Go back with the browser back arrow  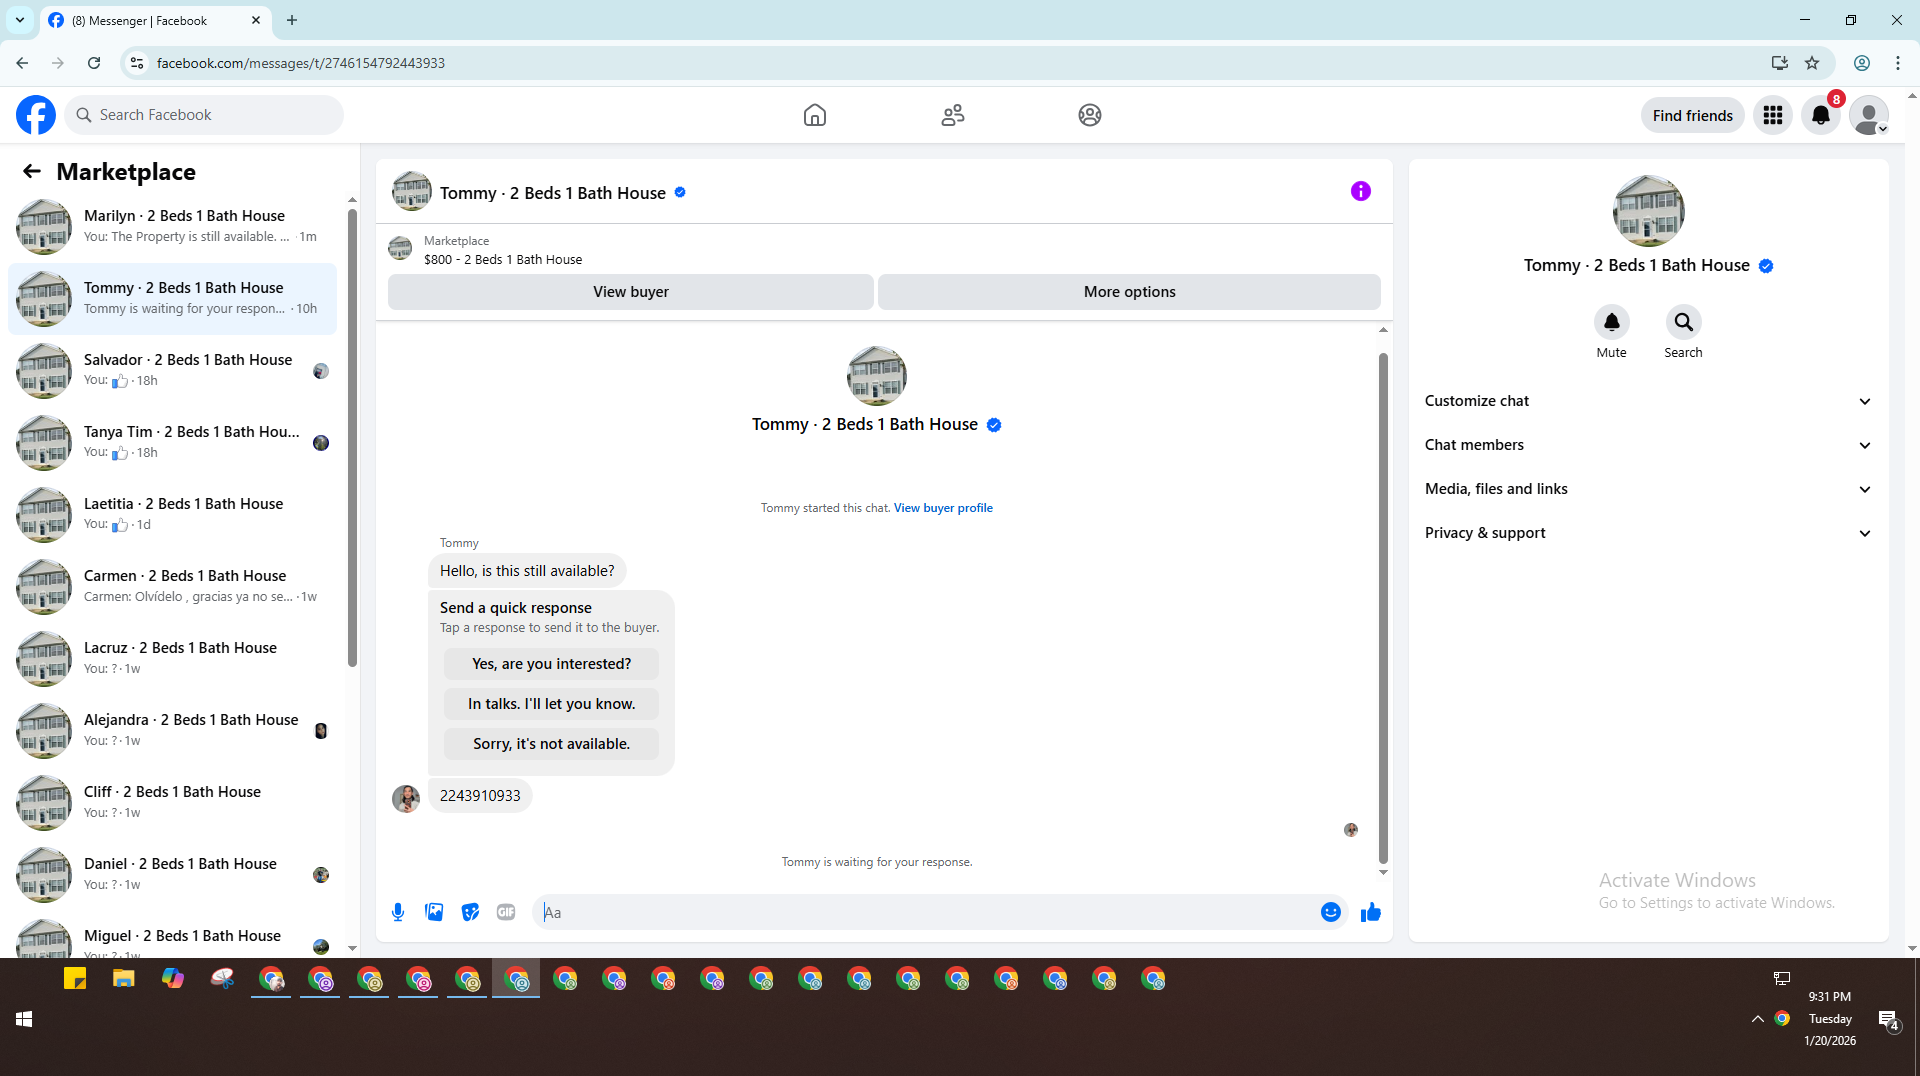[22, 63]
